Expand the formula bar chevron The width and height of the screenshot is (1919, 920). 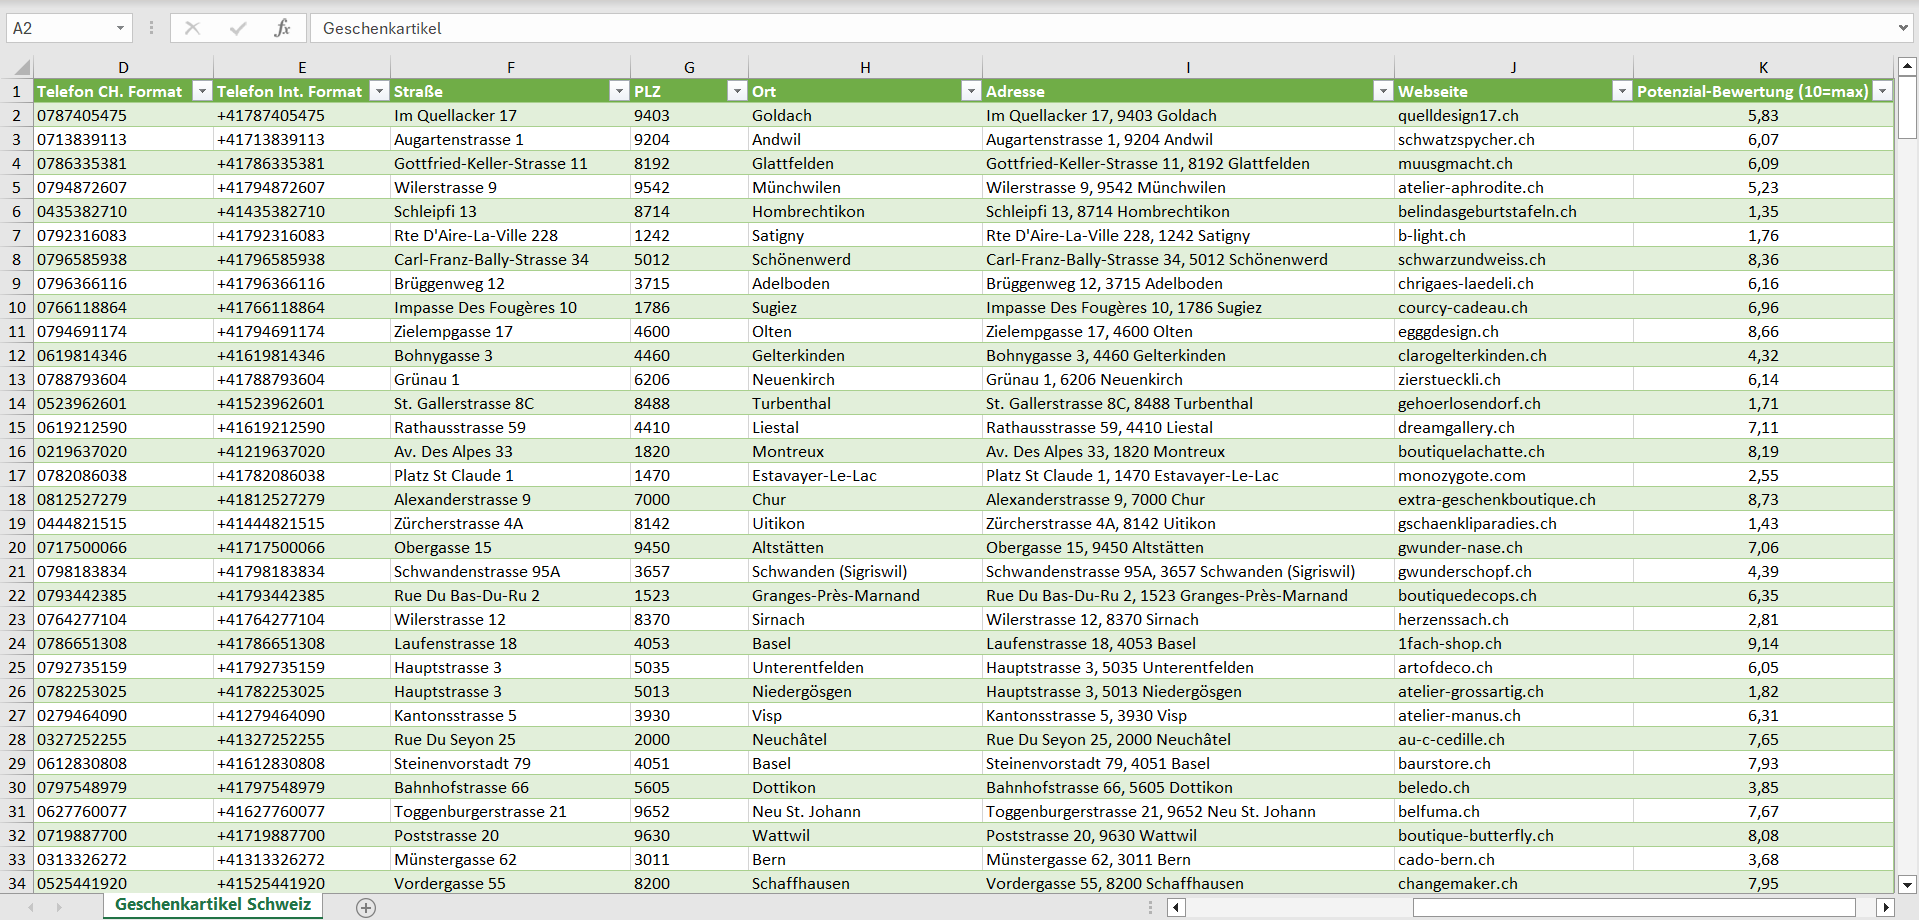click(1903, 28)
